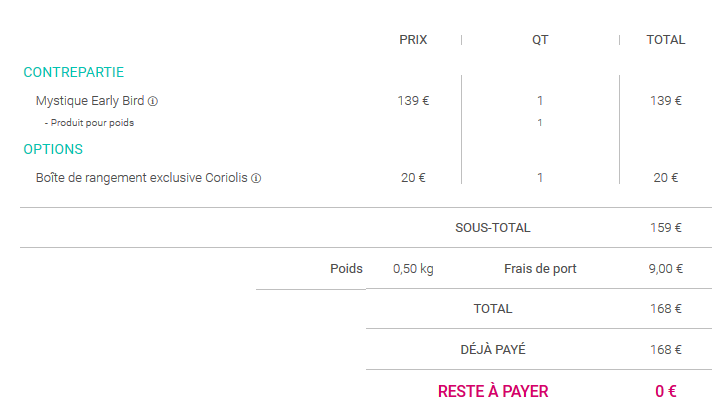Click the SOUS-TOTAL label
Screen dimensions: 728x414
click(x=492, y=228)
